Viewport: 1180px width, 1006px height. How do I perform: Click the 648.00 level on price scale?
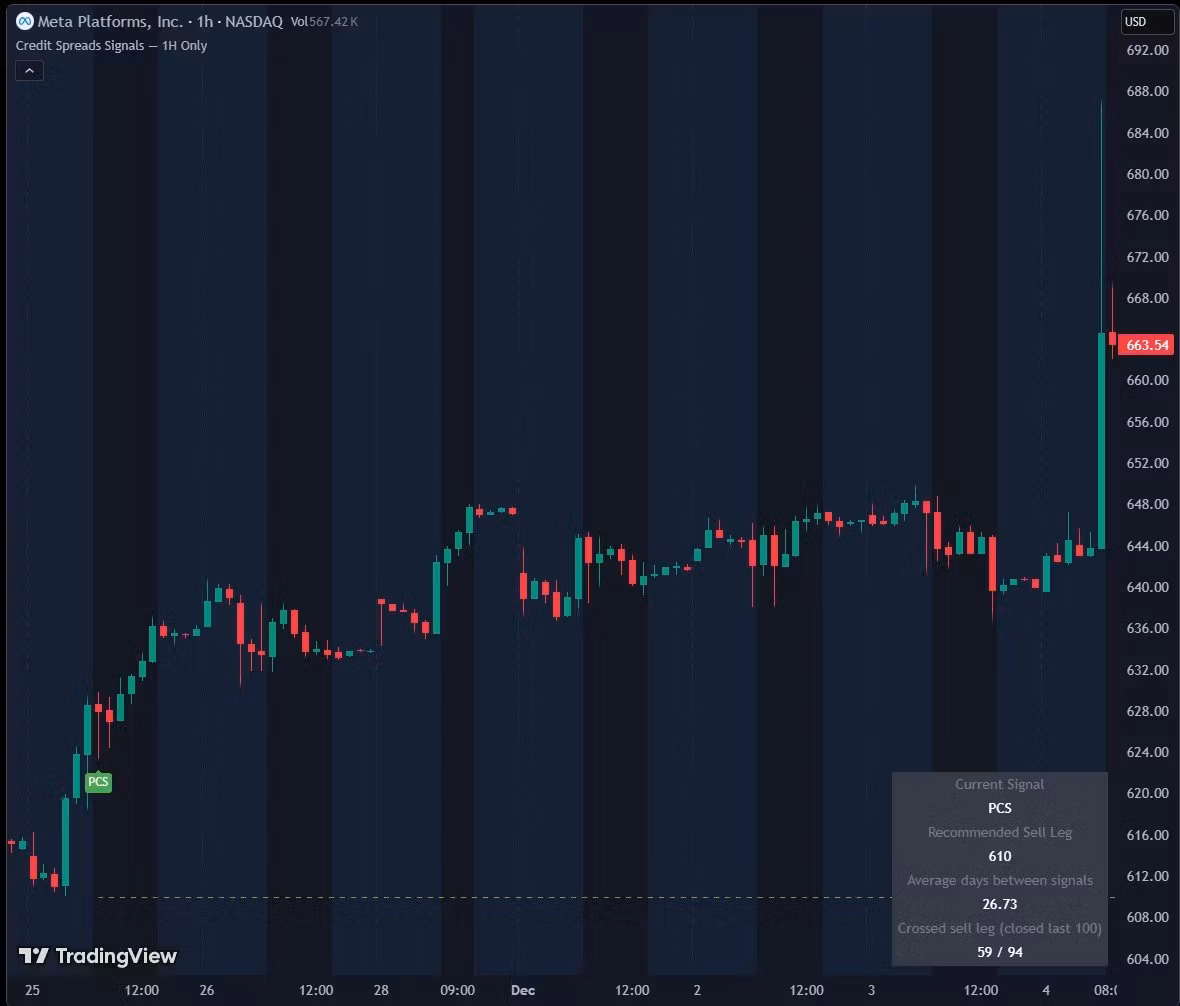coord(1147,504)
